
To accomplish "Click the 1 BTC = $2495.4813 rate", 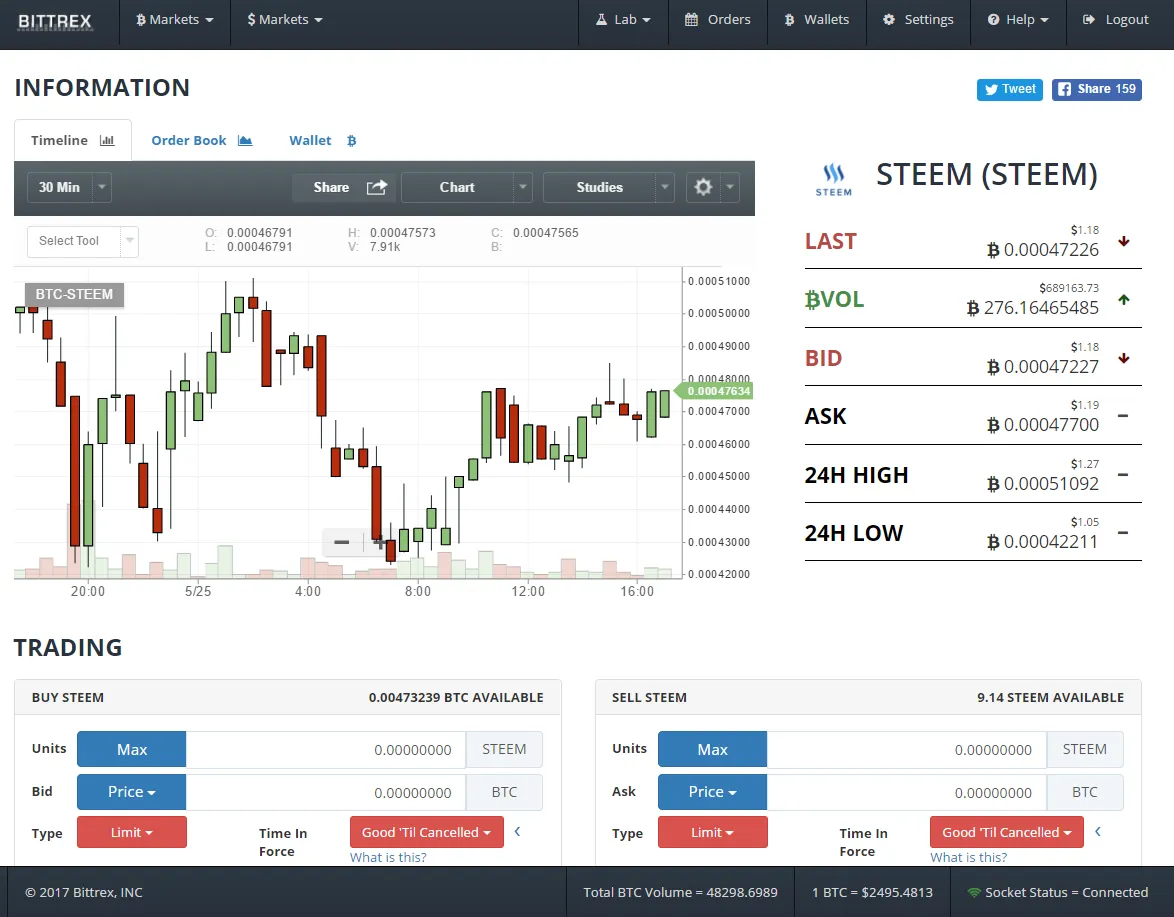I will point(872,892).
